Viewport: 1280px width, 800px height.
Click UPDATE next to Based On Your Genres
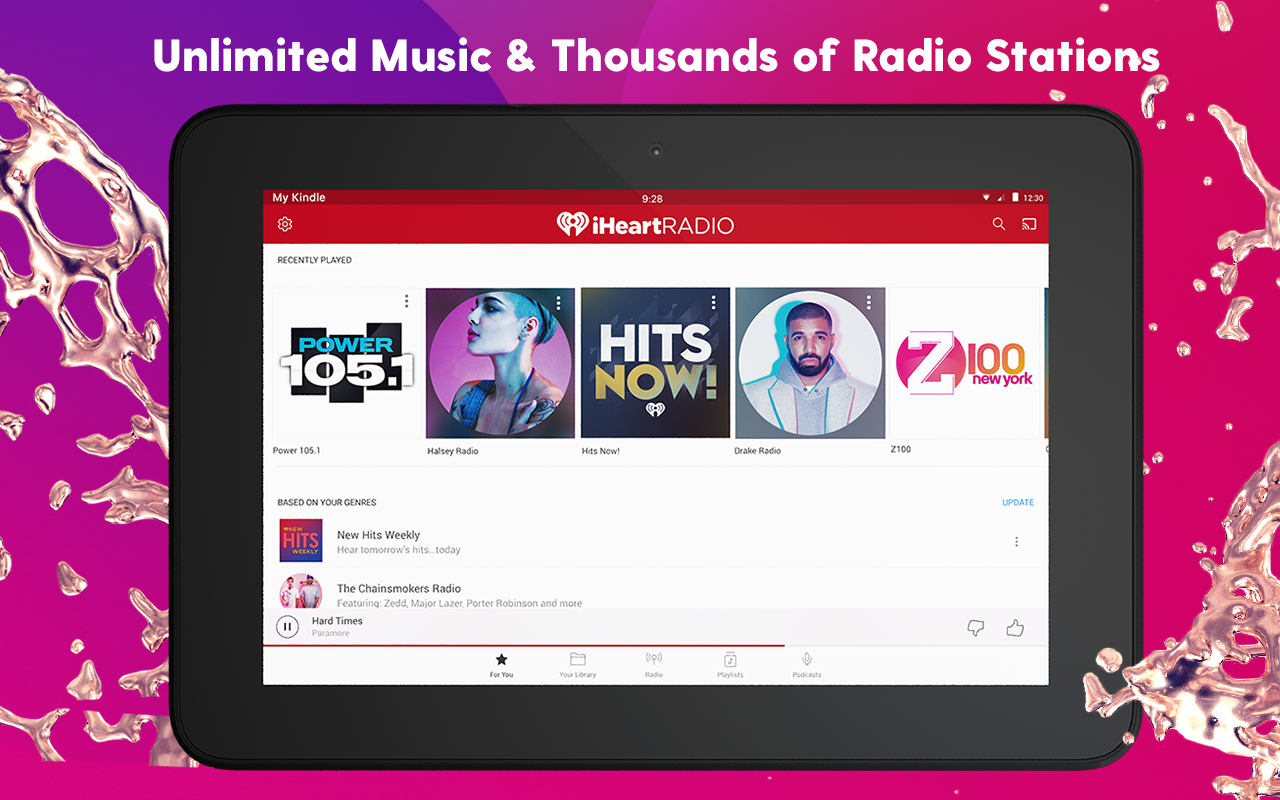(1018, 503)
